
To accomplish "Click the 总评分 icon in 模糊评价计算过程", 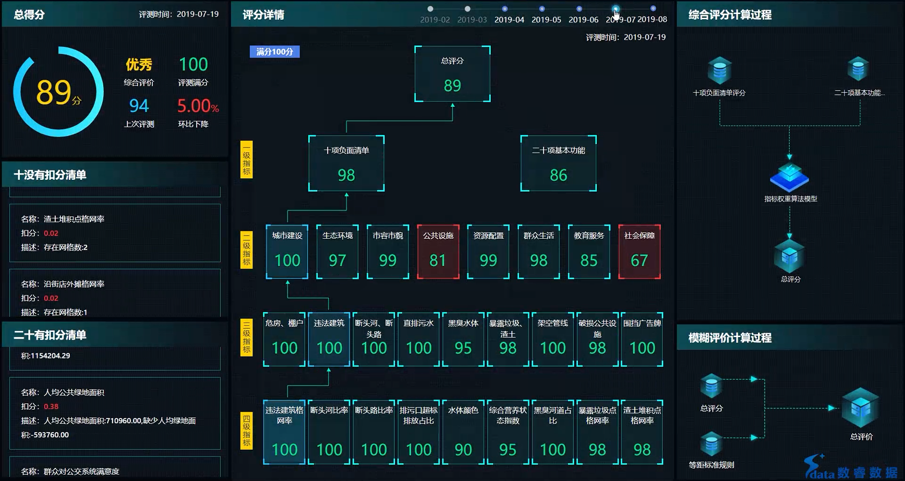I will (711, 386).
